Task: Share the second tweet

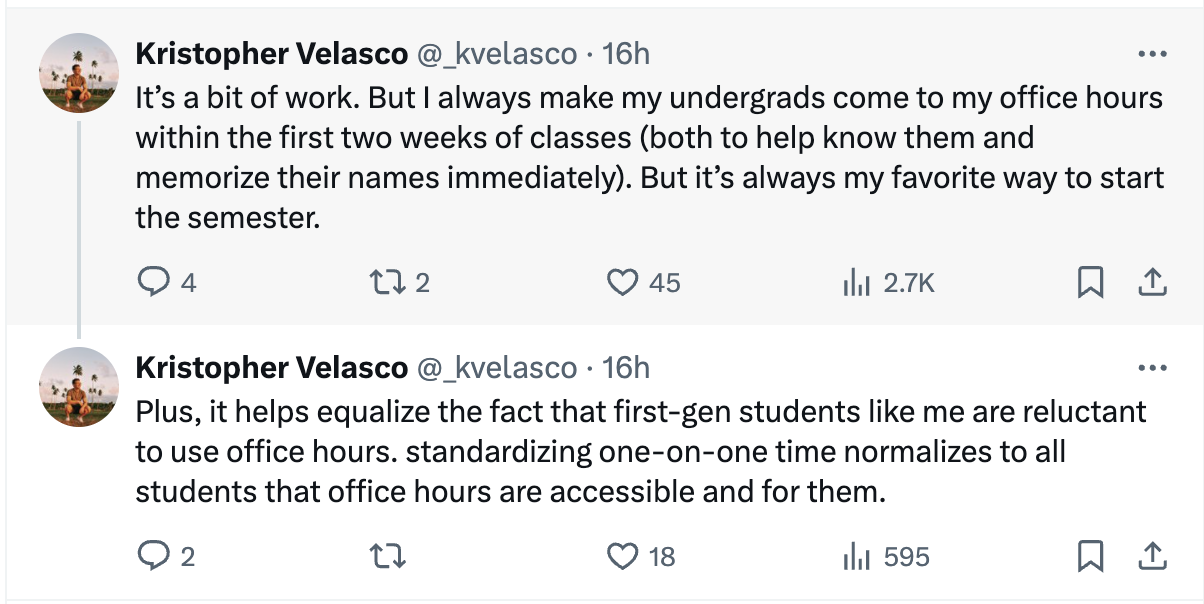Action: point(1152,556)
